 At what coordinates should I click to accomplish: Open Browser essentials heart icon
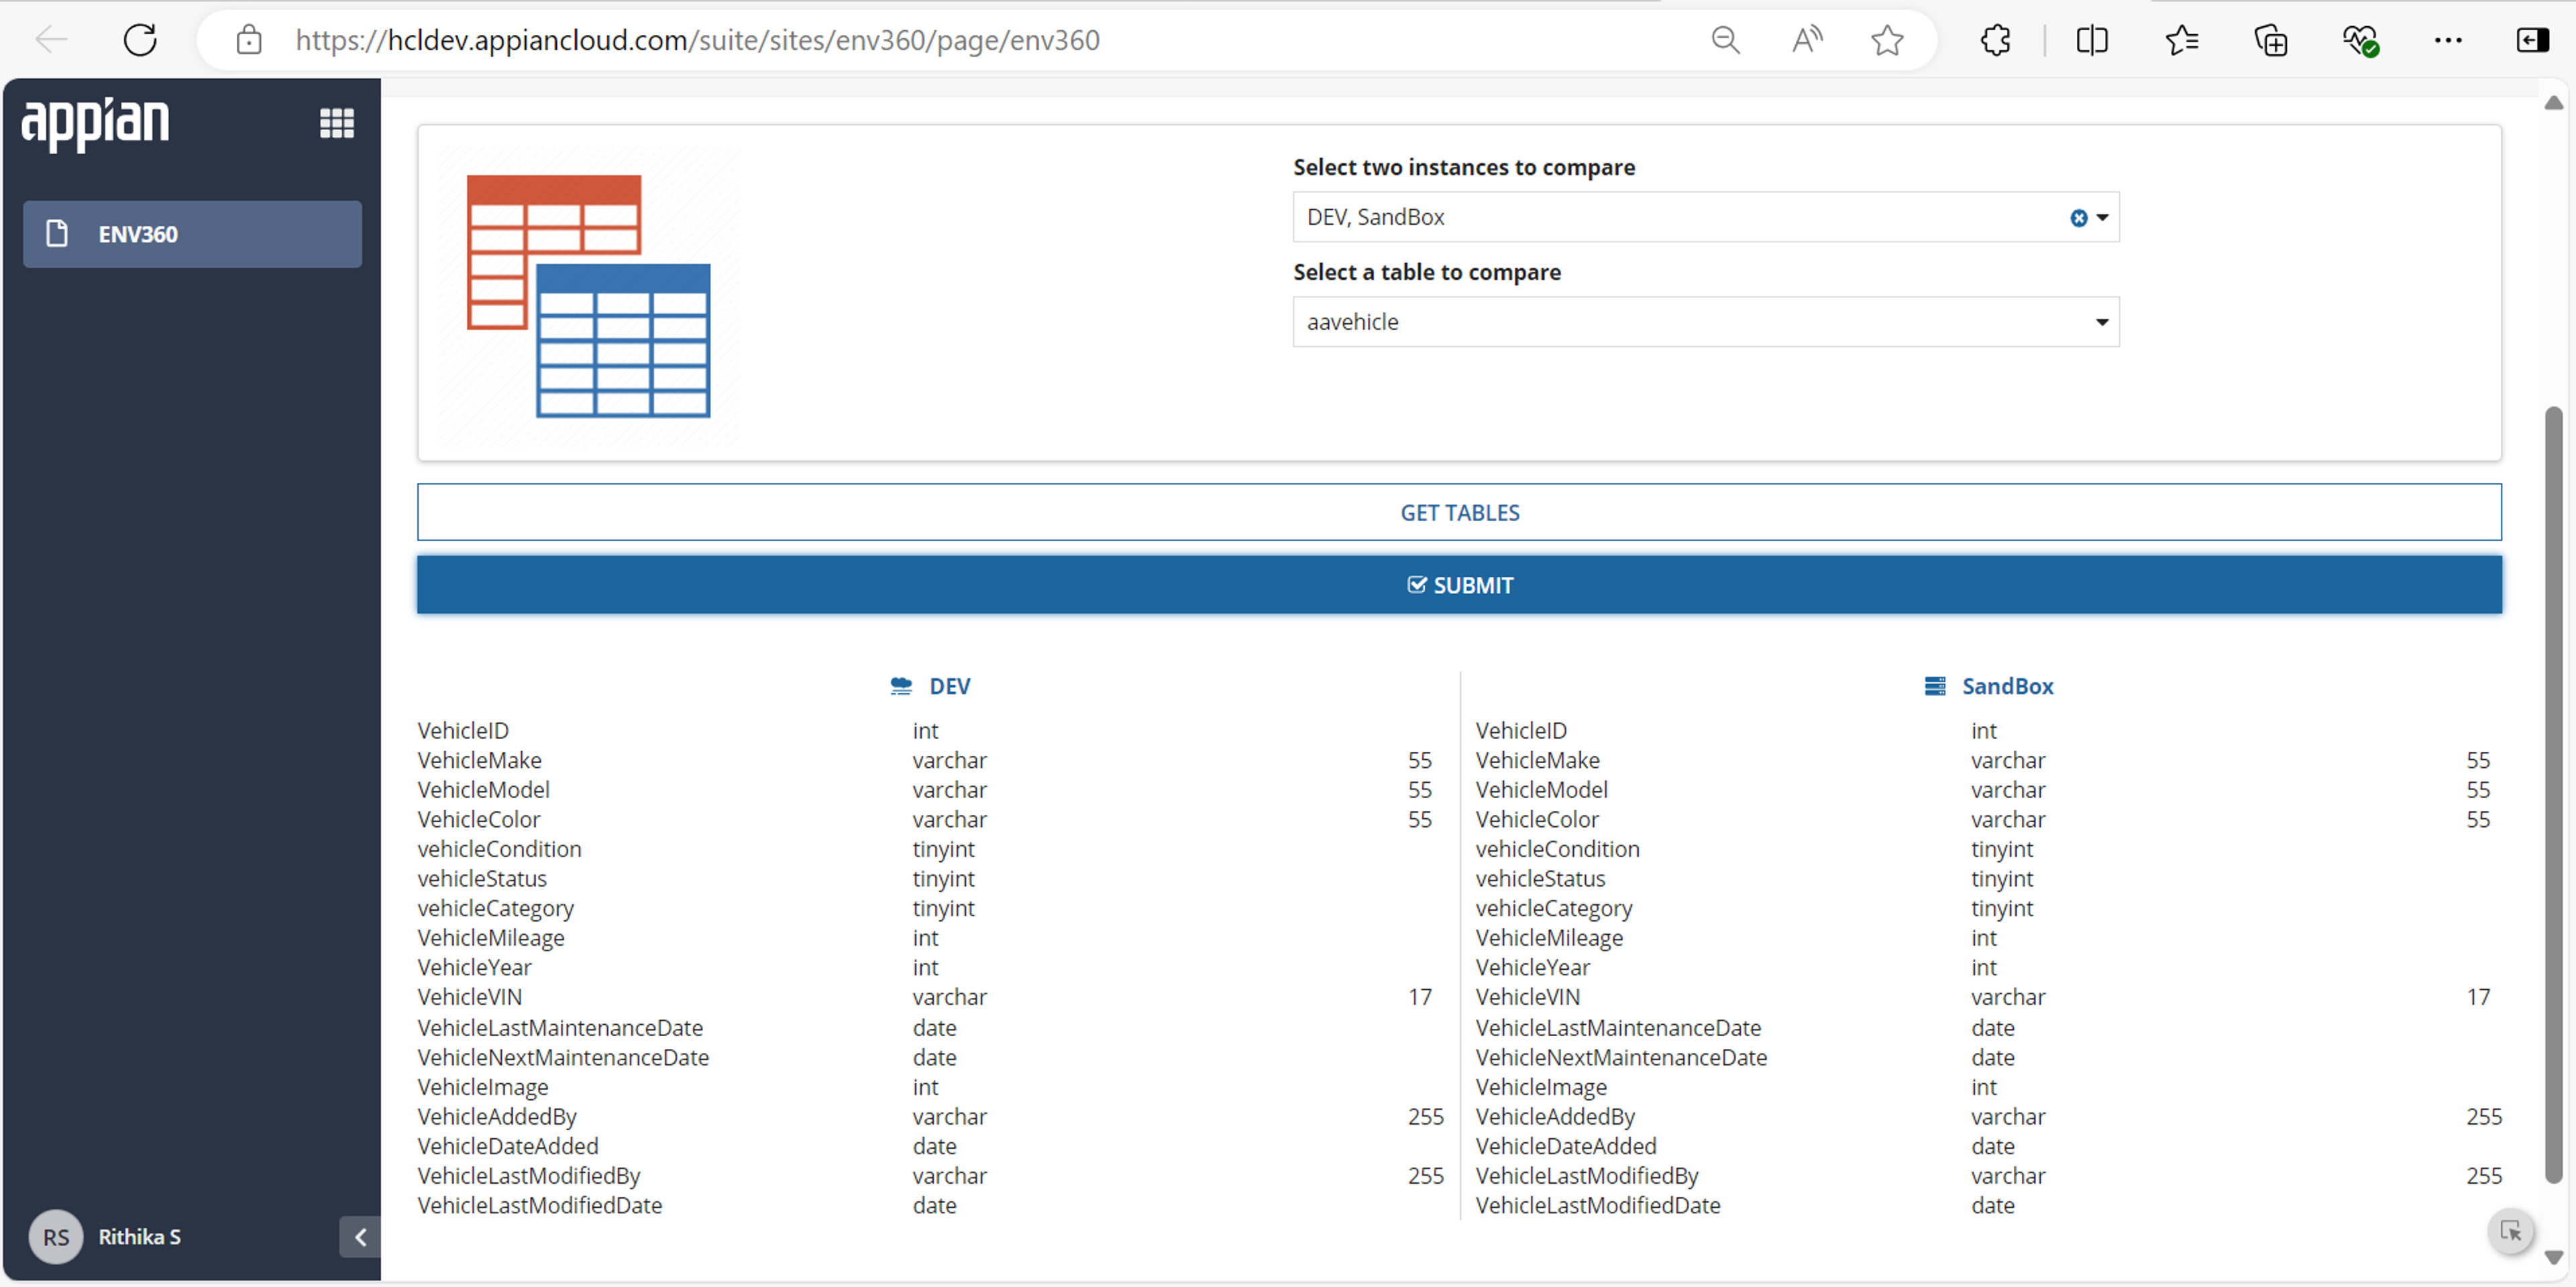[2360, 40]
